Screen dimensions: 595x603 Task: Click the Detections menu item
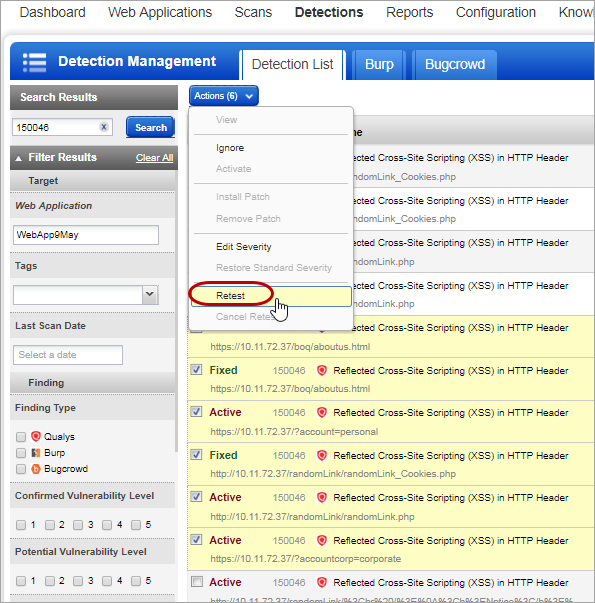pos(329,12)
